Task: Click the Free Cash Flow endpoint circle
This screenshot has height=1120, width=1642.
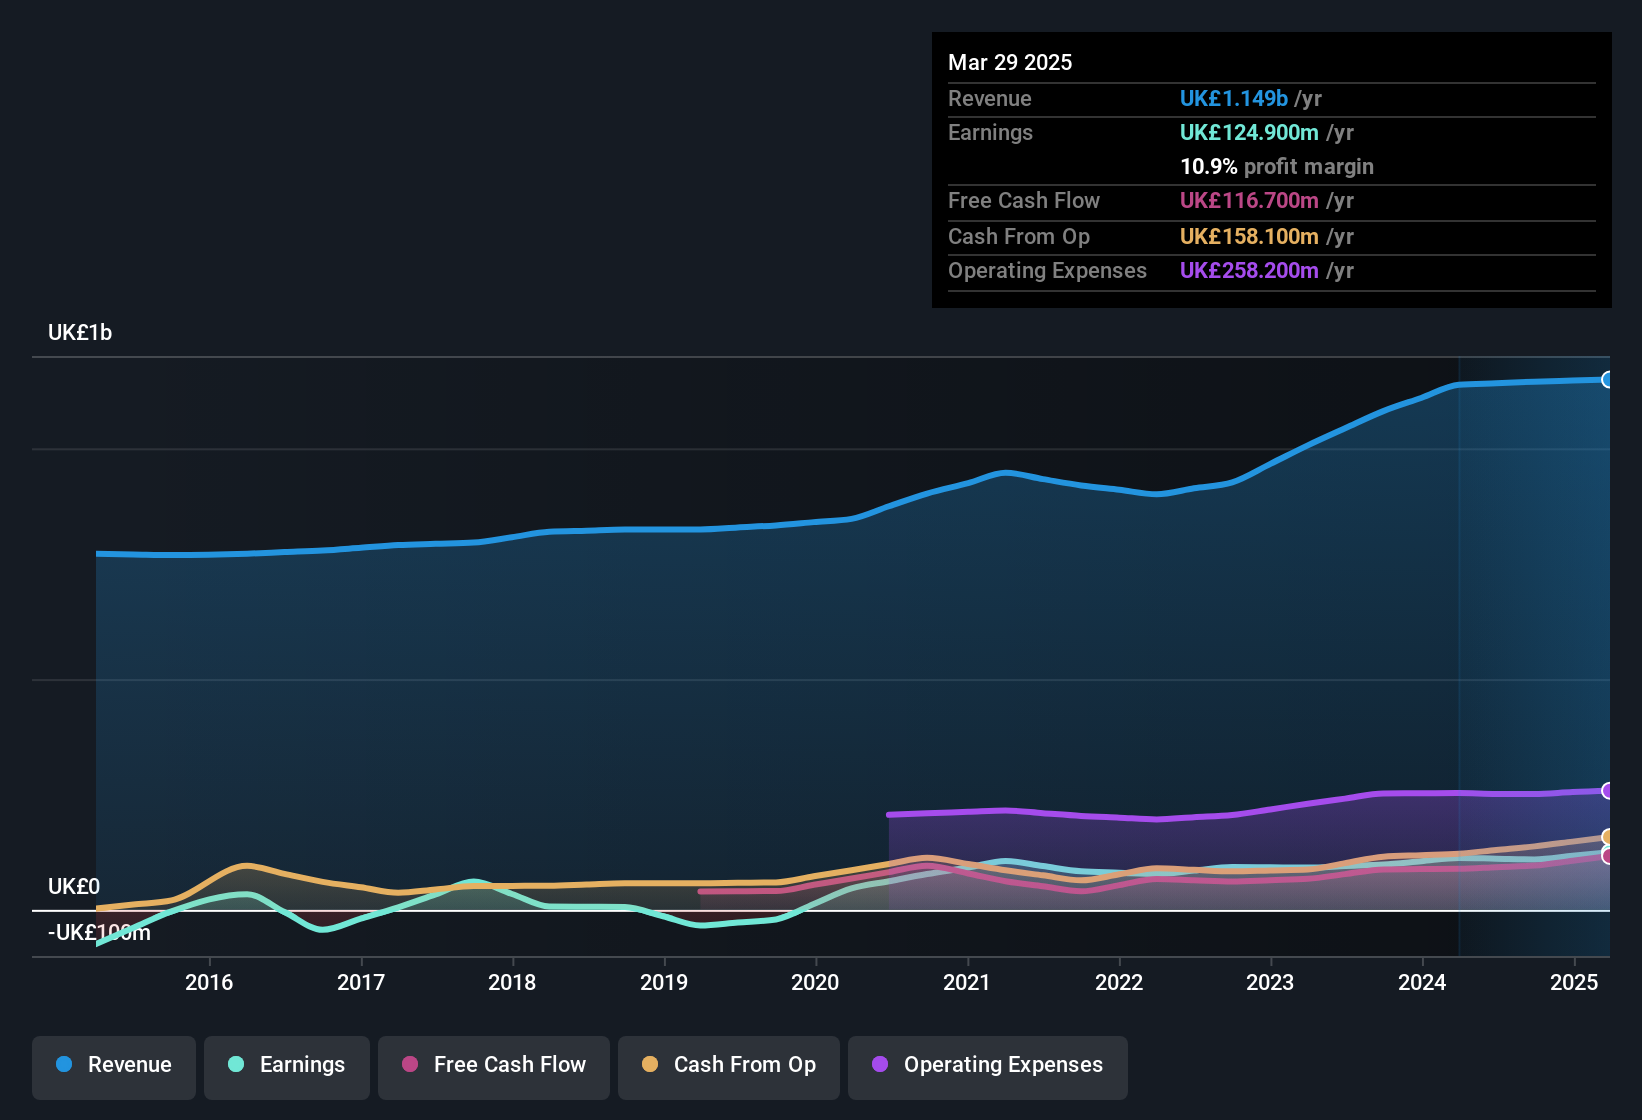Action: tap(1607, 856)
